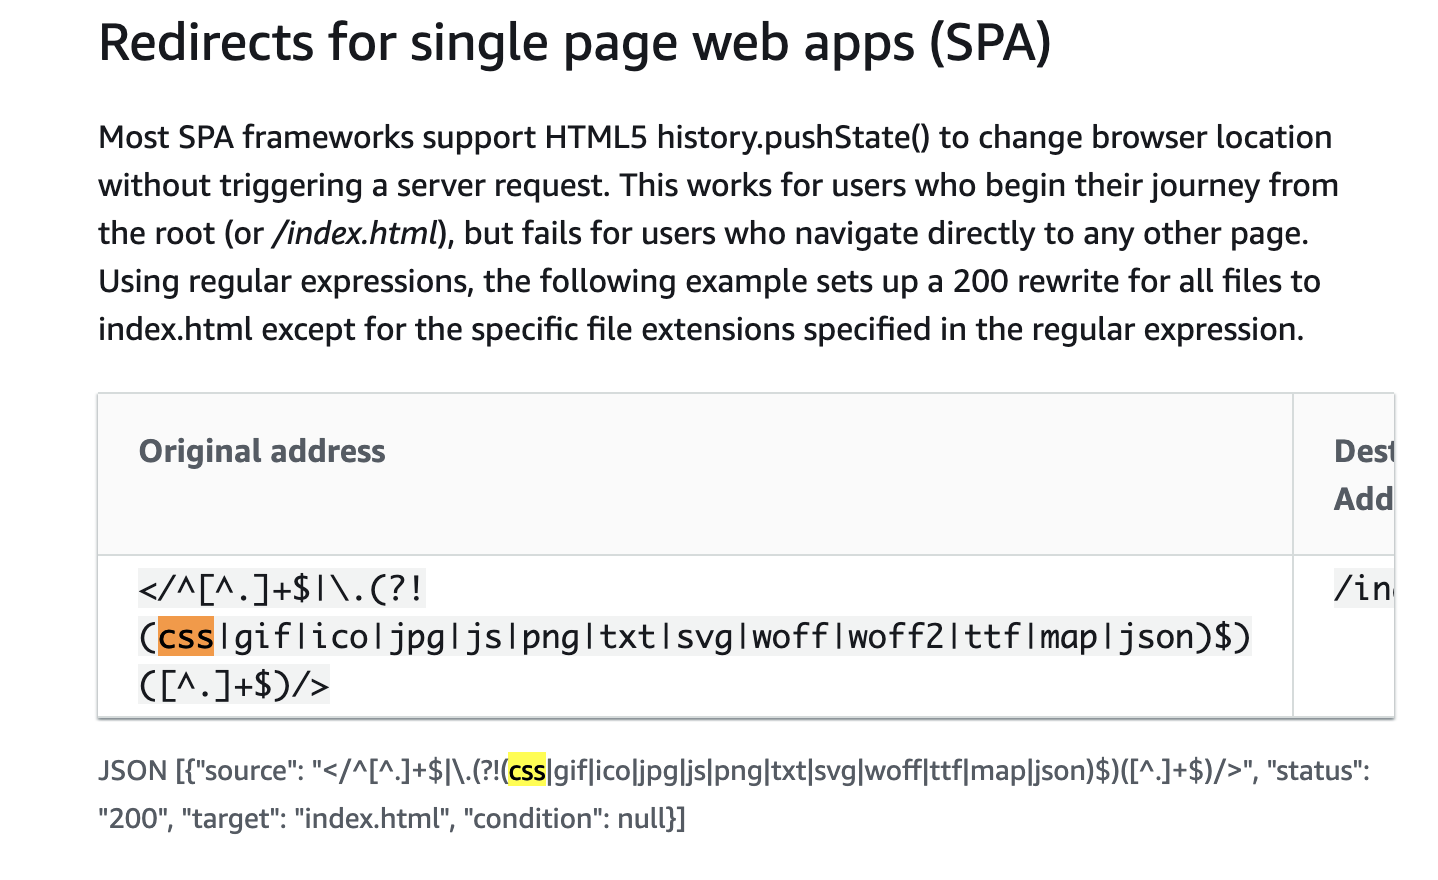Click the cut-off "Dest Add" column header

tap(1364, 475)
